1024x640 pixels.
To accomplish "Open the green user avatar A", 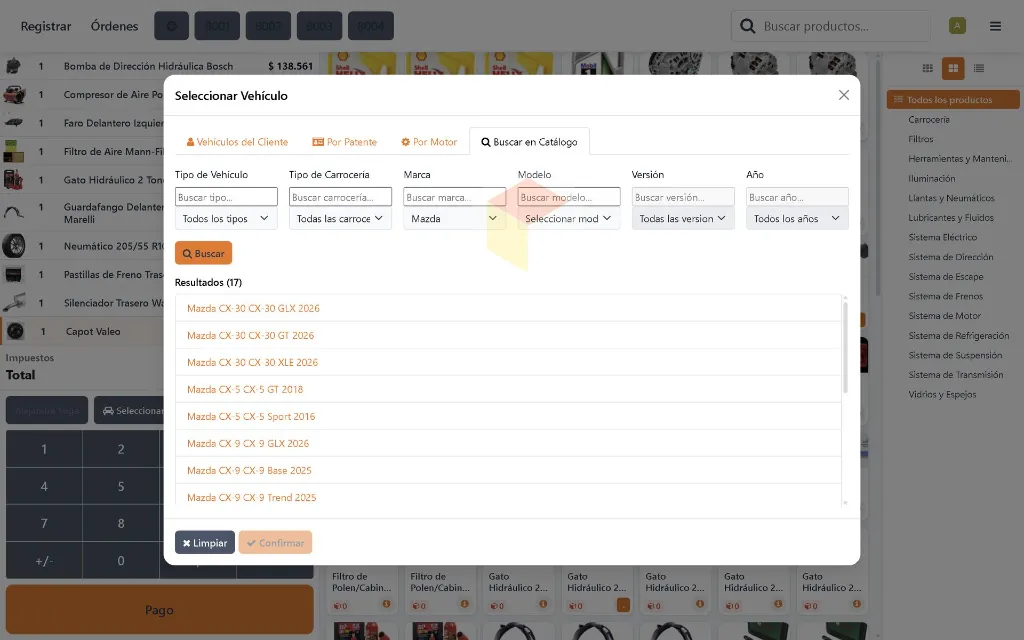I will click(957, 26).
